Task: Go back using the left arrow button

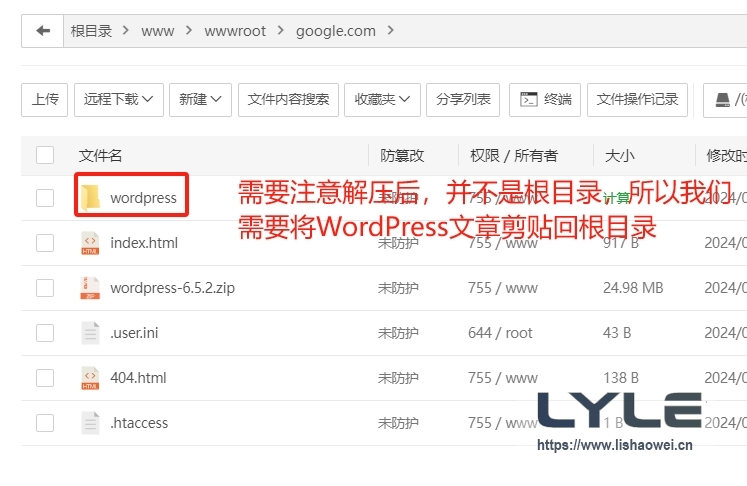Action: pyautogui.click(x=43, y=31)
